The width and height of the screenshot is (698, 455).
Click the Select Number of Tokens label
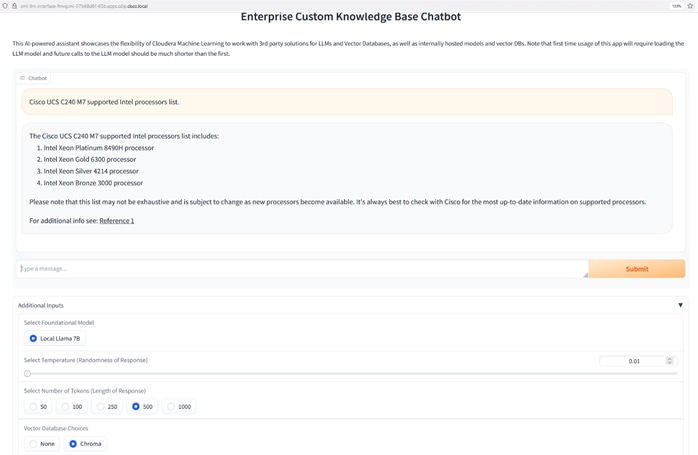(85, 391)
